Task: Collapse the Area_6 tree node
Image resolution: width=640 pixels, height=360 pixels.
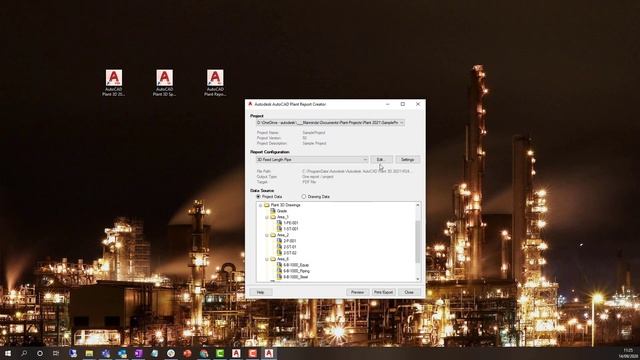Action: click(267, 259)
